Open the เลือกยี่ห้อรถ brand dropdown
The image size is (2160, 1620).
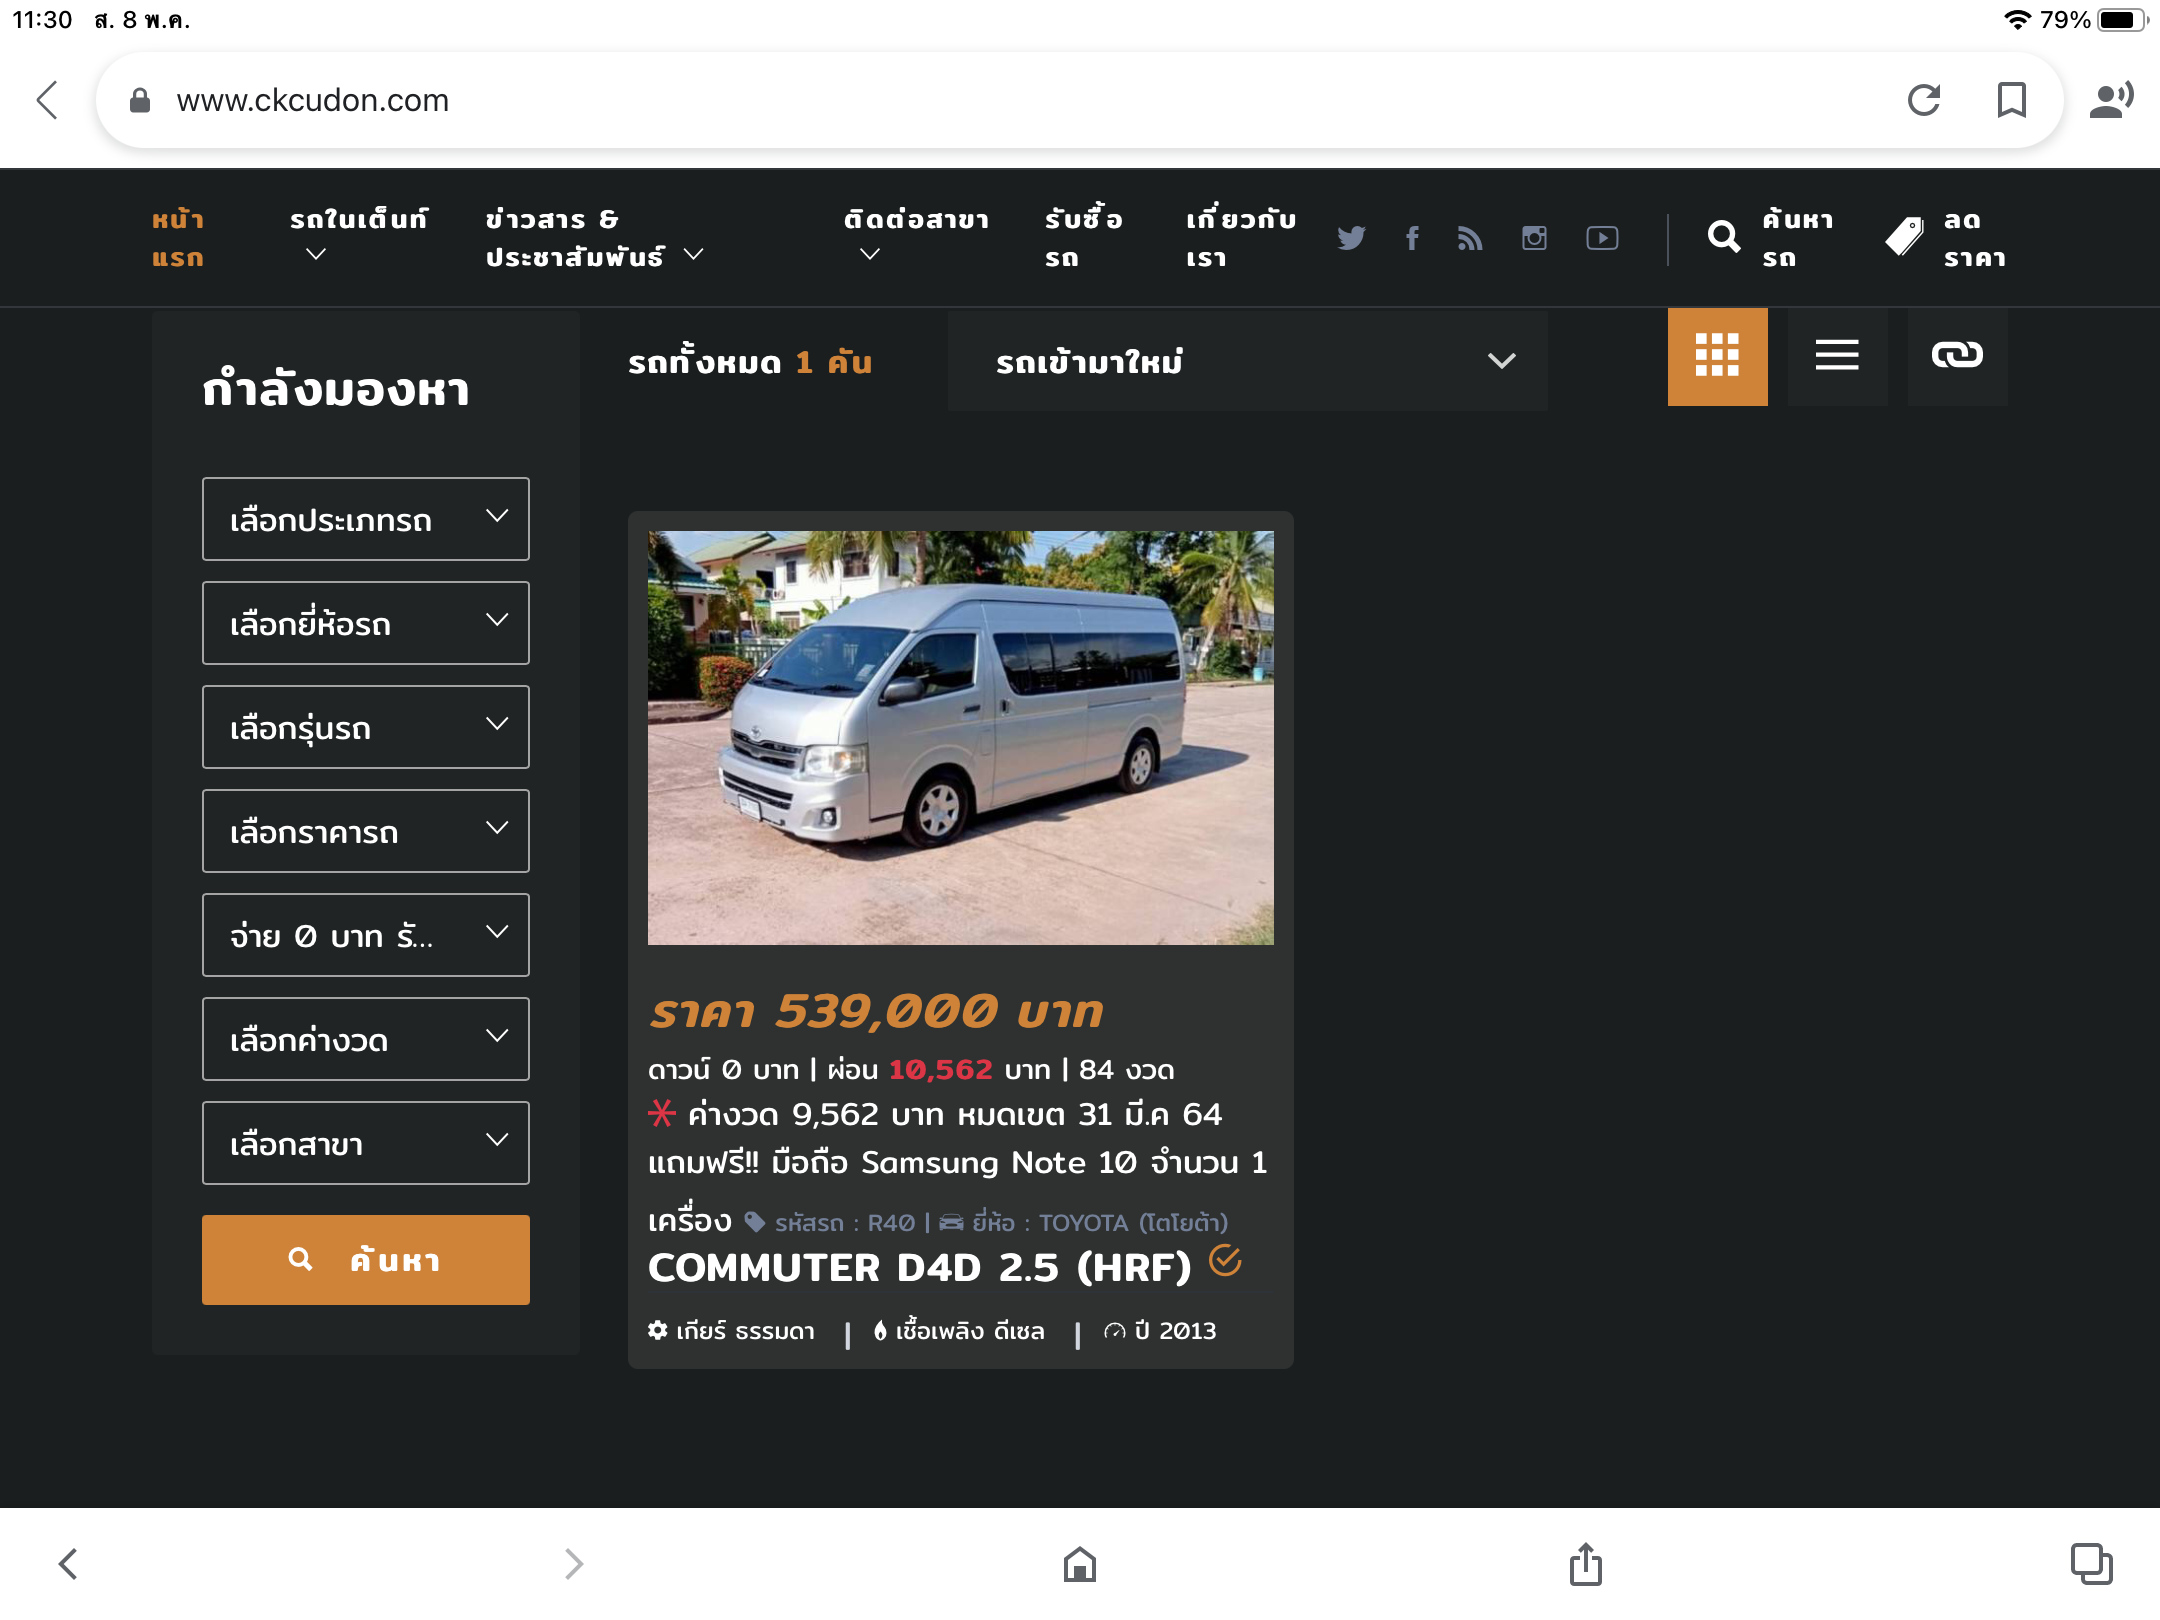[x=366, y=623]
